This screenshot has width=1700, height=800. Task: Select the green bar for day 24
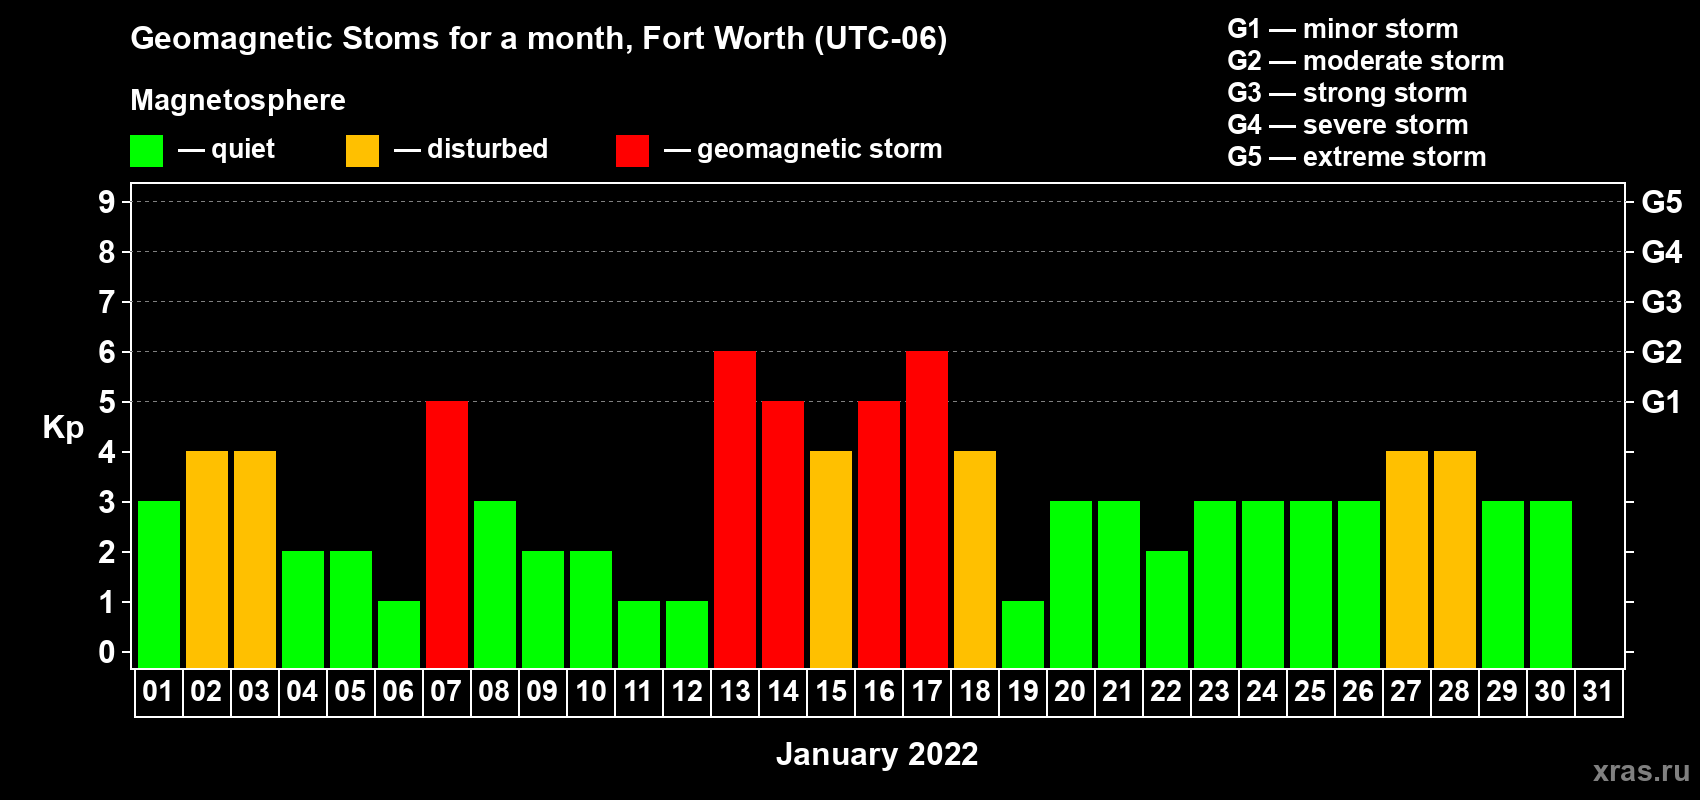(1263, 584)
